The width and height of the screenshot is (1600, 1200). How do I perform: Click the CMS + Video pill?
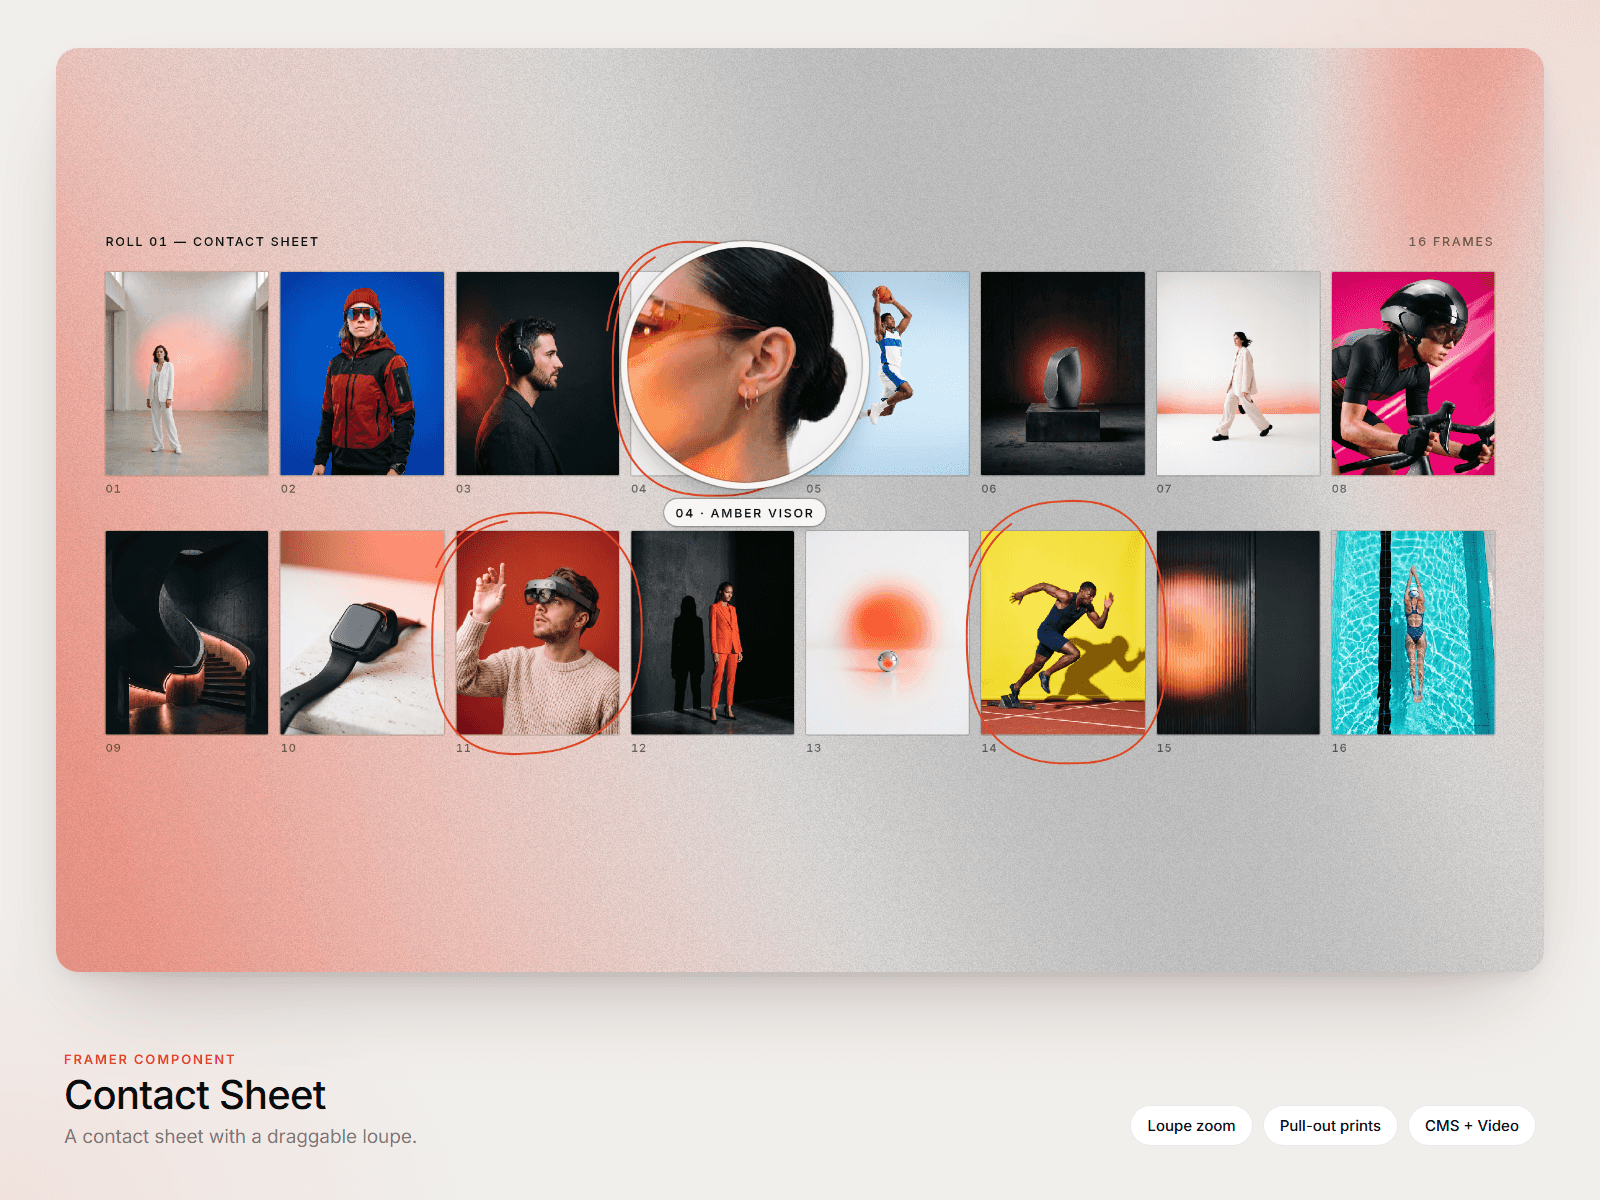(1471, 1125)
